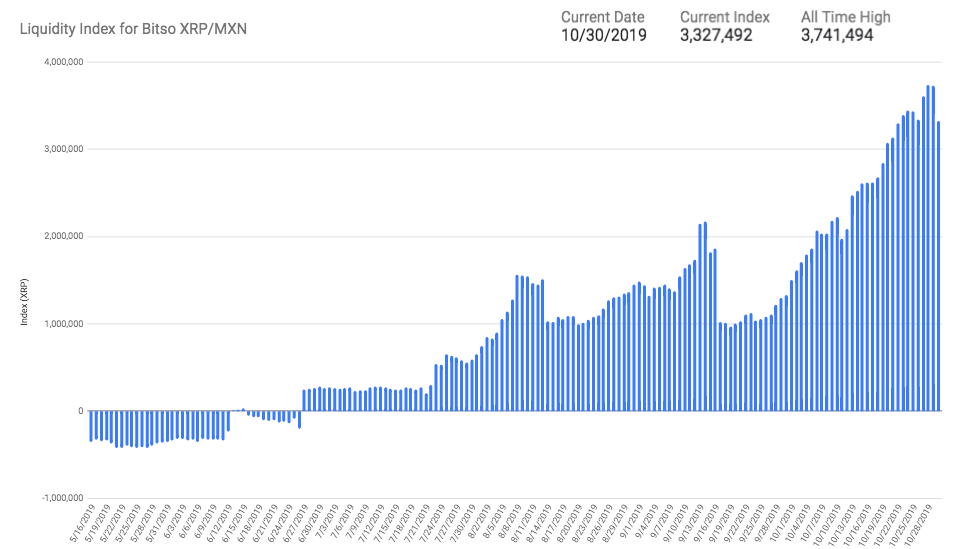Click the x-axis date "5/16/2019"
Image resolution: width=958 pixels, height=549 pixels.
[x=83, y=522]
